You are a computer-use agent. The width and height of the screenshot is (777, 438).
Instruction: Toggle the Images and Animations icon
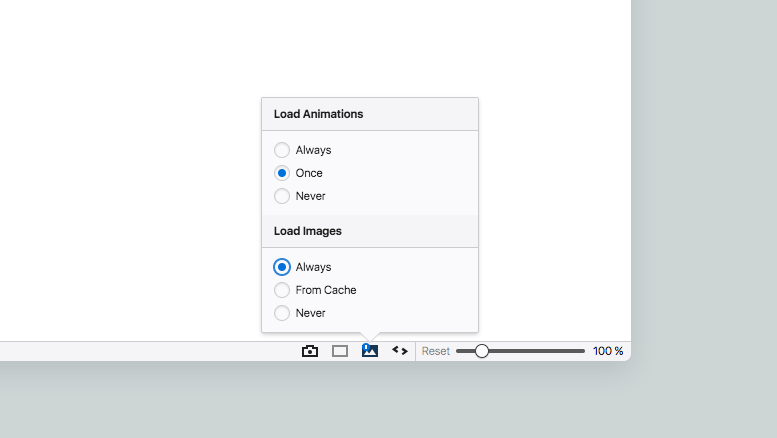(370, 351)
